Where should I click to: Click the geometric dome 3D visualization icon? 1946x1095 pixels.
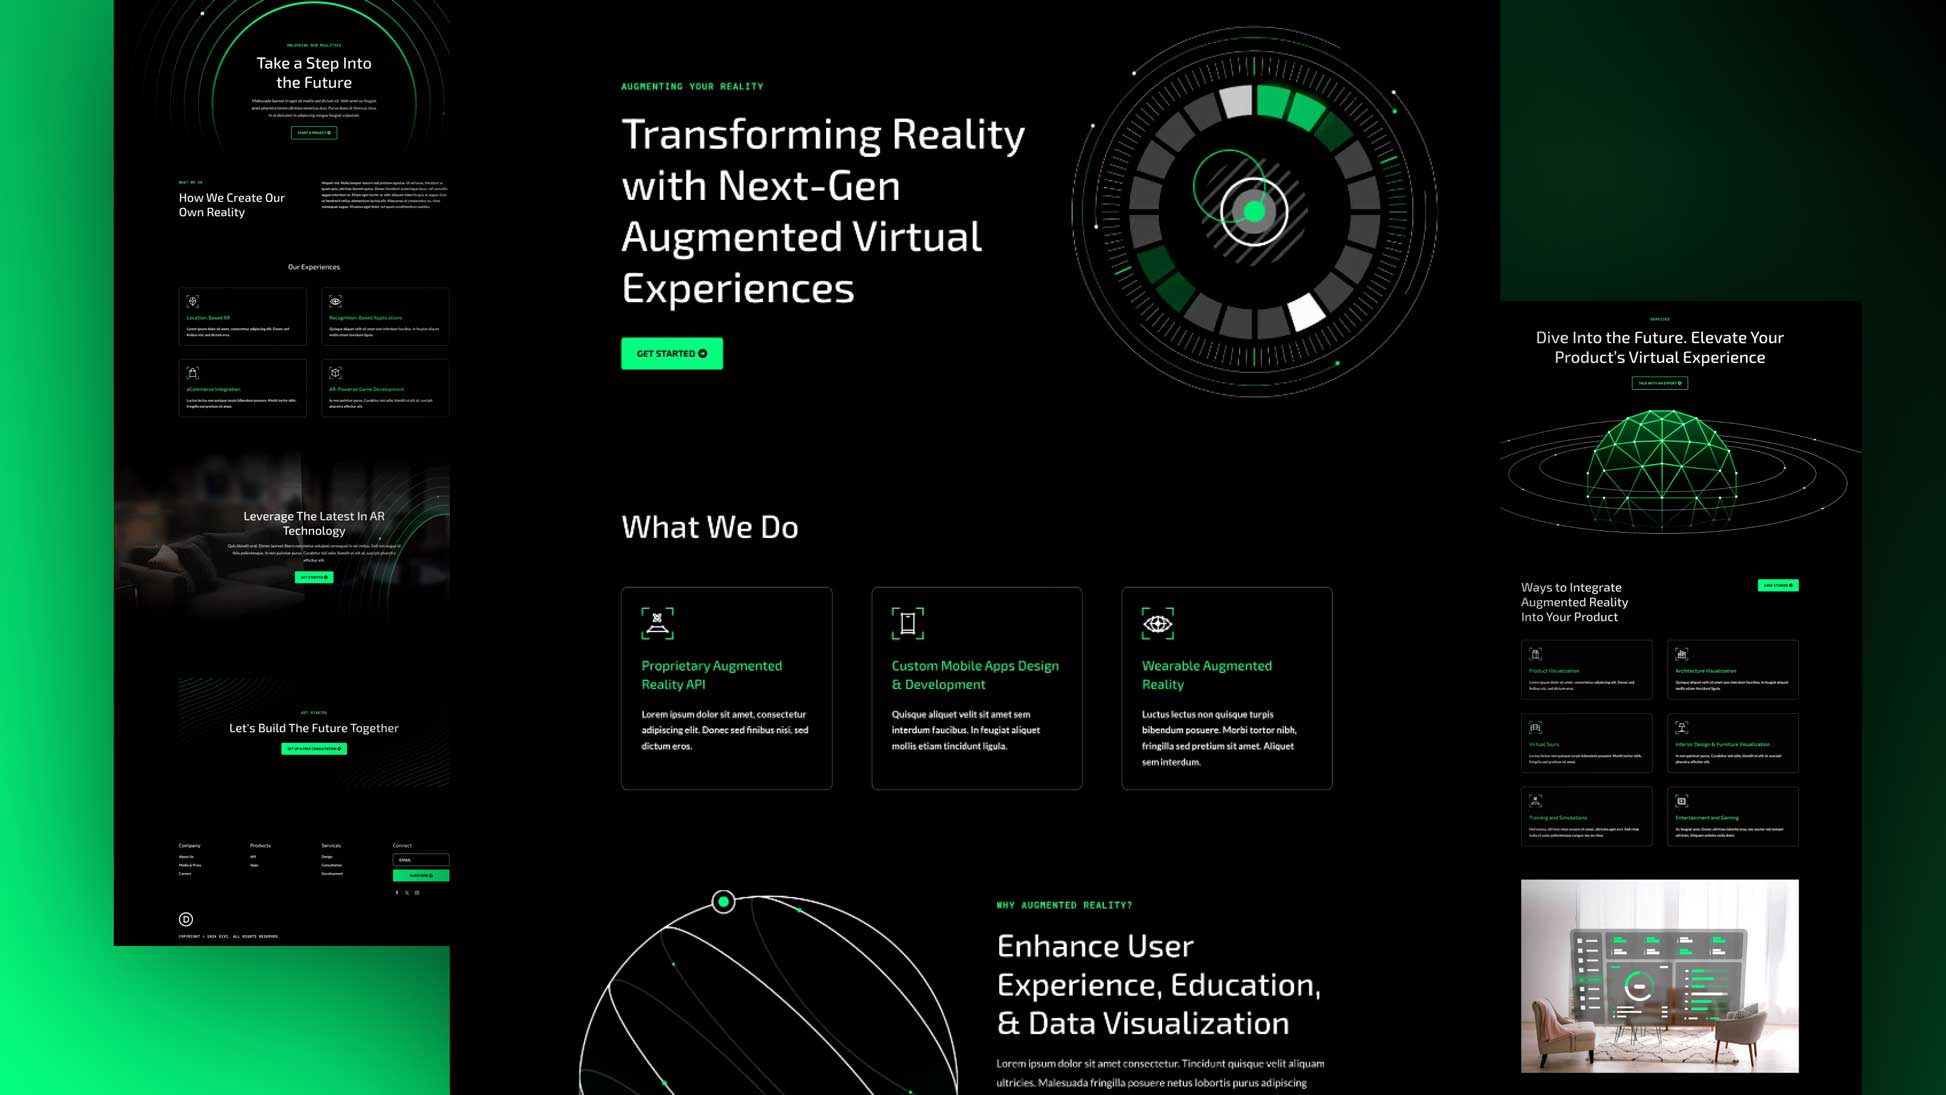[x=1661, y=468]
